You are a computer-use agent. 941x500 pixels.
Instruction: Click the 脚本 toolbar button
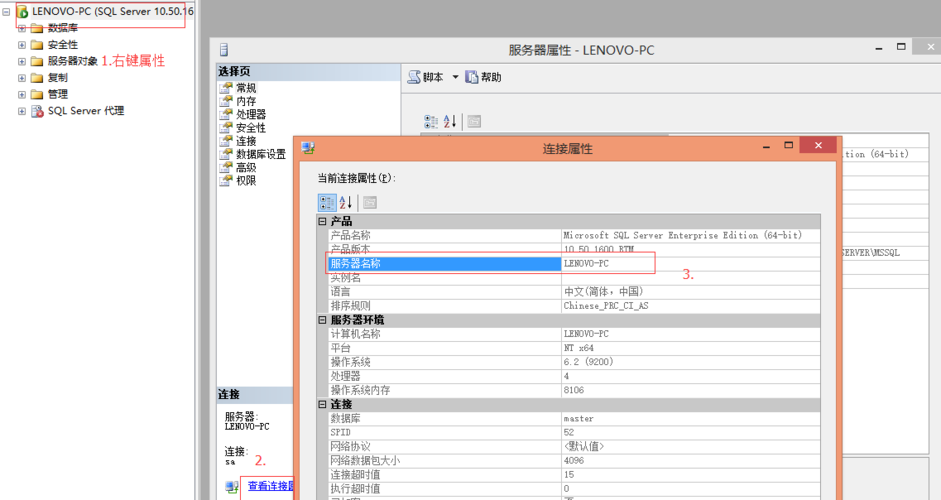pyautogui.click(x=425, y=77)
